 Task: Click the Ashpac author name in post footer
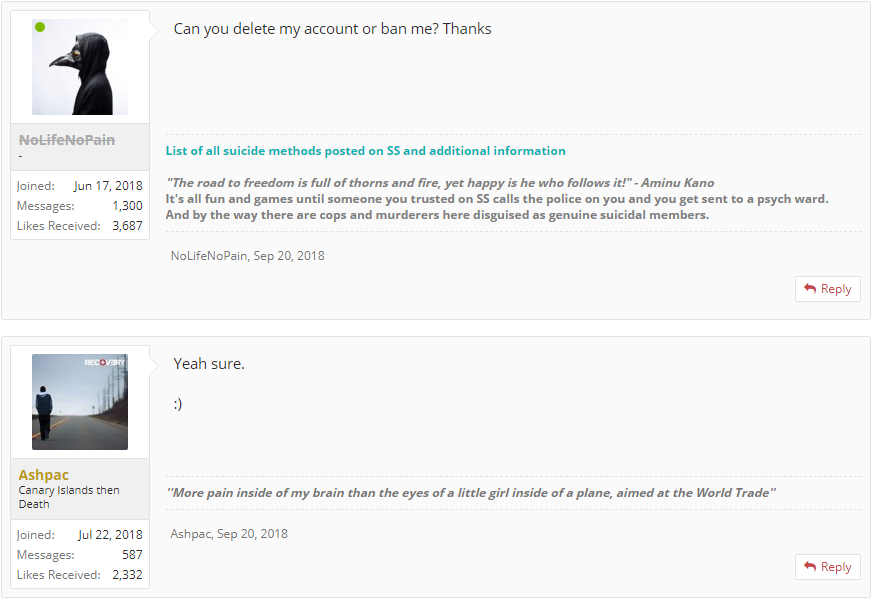(192, 533)
